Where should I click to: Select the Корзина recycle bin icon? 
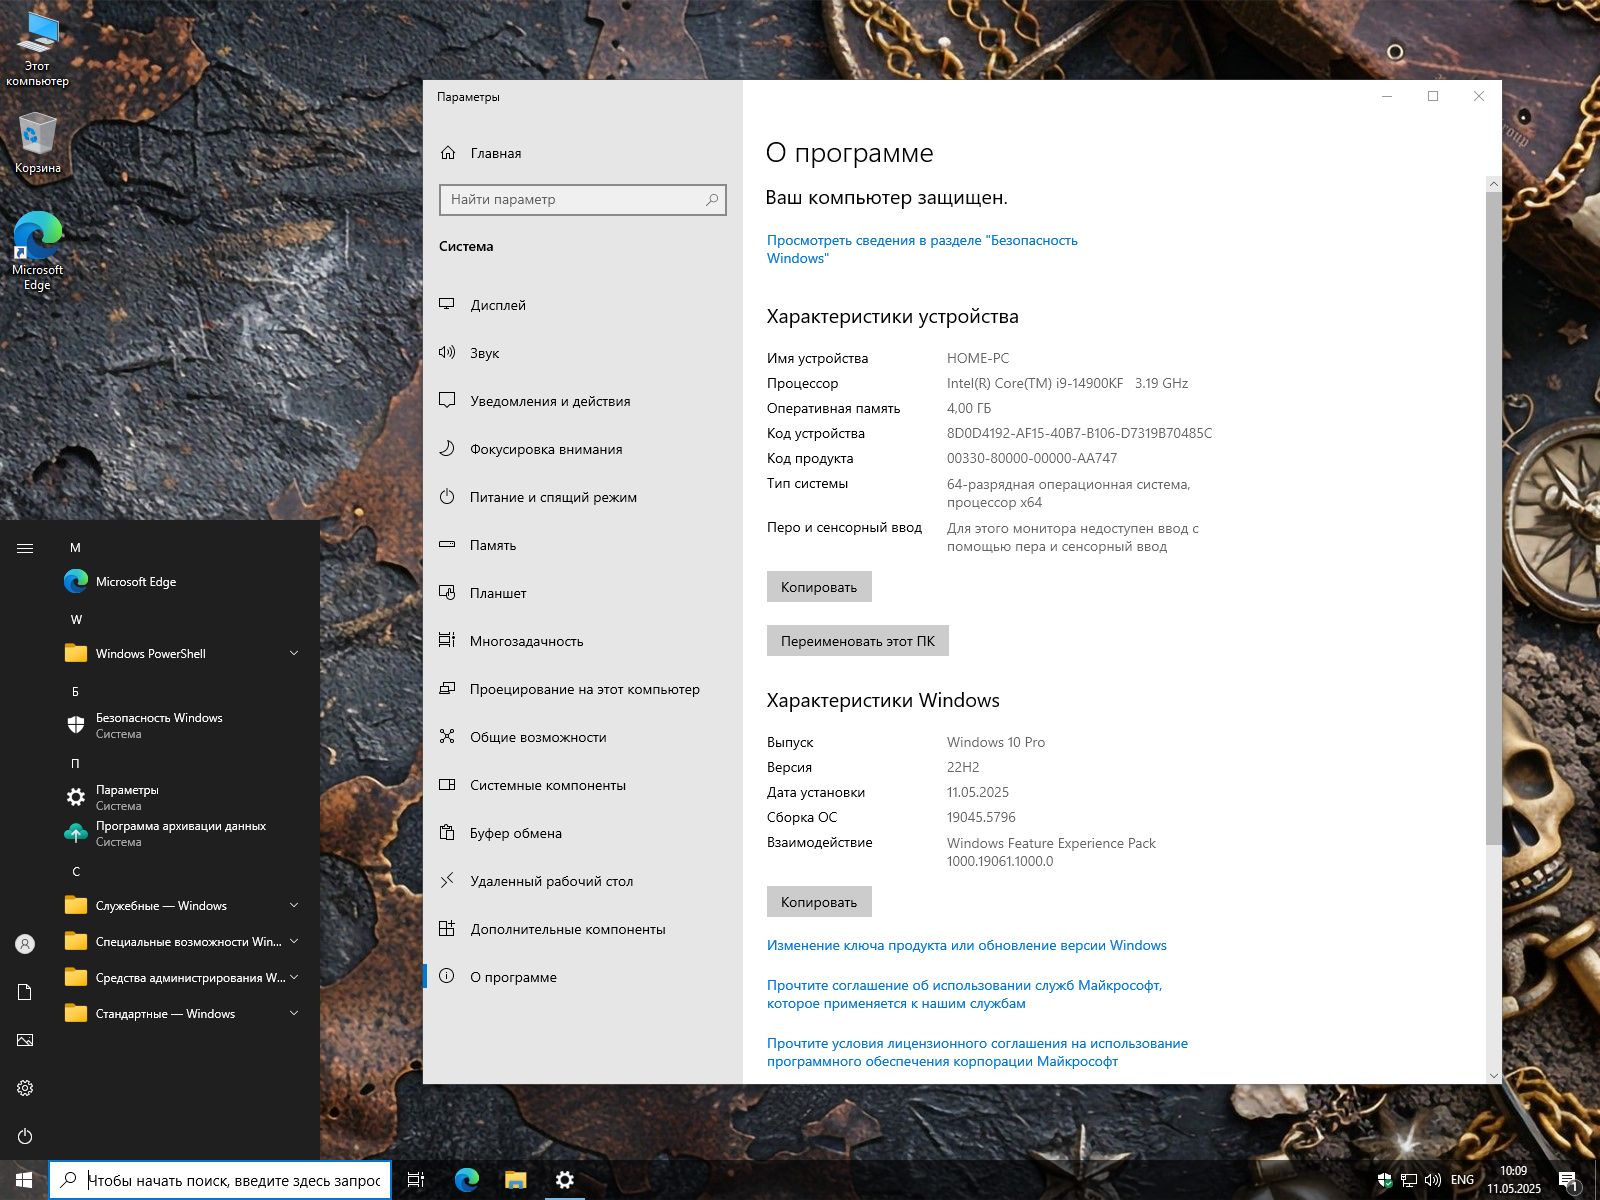(x=38, y=144)
